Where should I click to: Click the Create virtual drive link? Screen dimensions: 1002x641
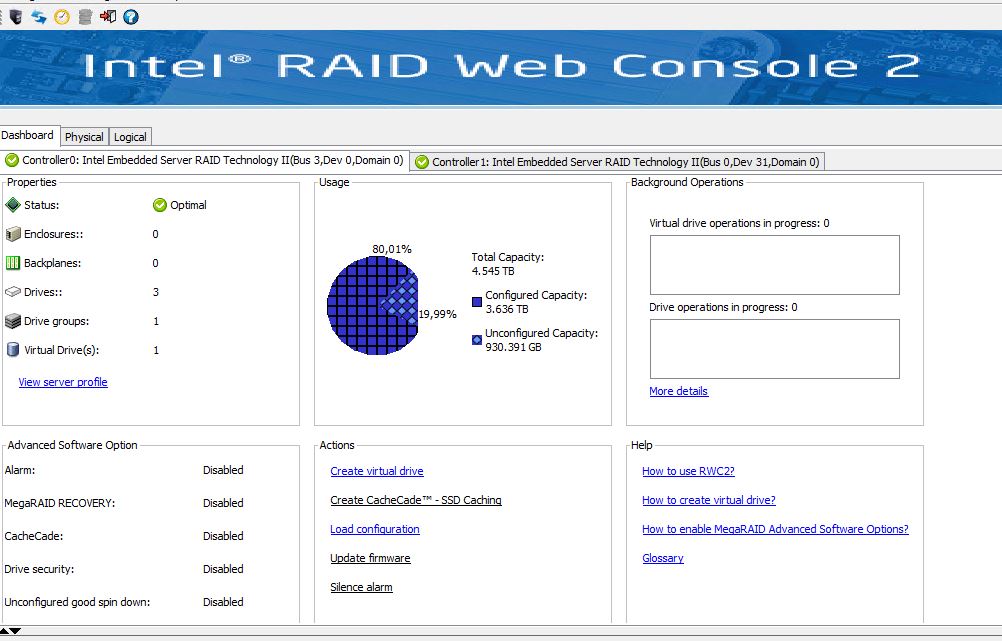pos(377,471)
